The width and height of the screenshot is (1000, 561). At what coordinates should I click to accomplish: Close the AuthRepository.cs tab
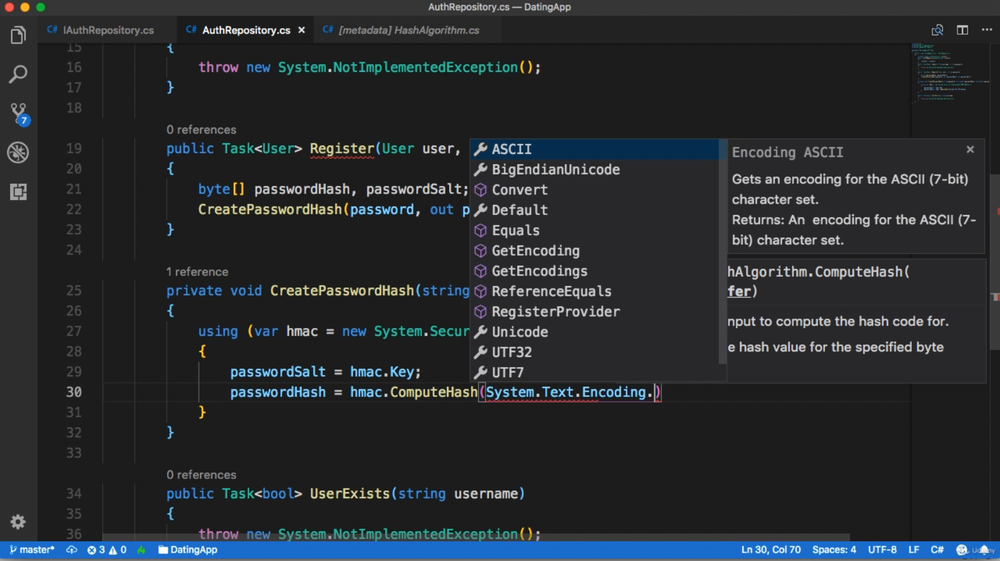click(302, 30)
